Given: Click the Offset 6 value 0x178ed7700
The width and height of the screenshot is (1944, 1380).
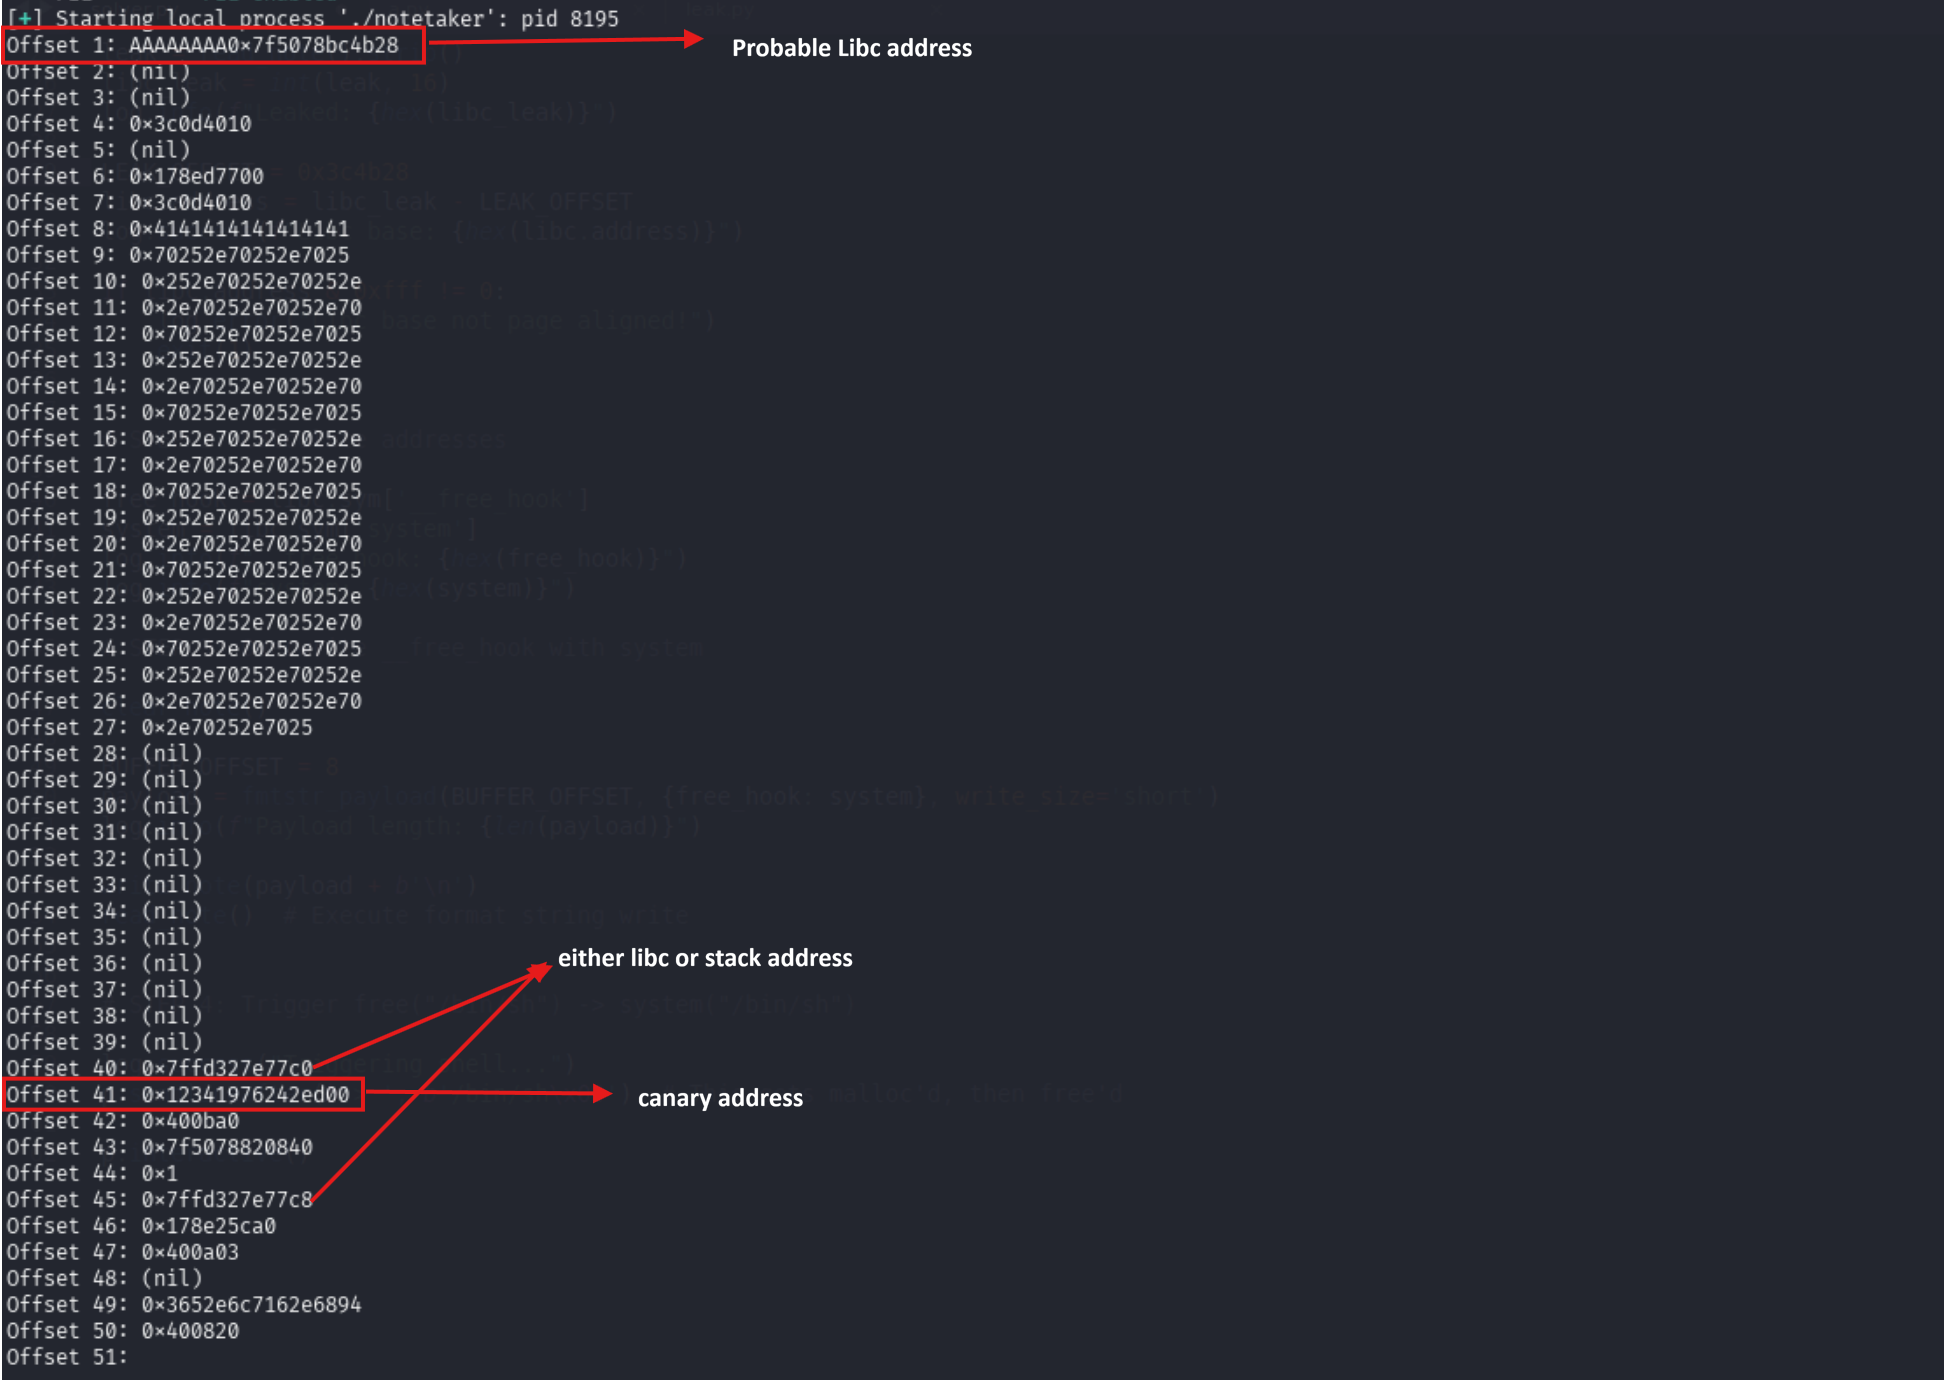Looking at the screenshot, I should click(196, 176).
